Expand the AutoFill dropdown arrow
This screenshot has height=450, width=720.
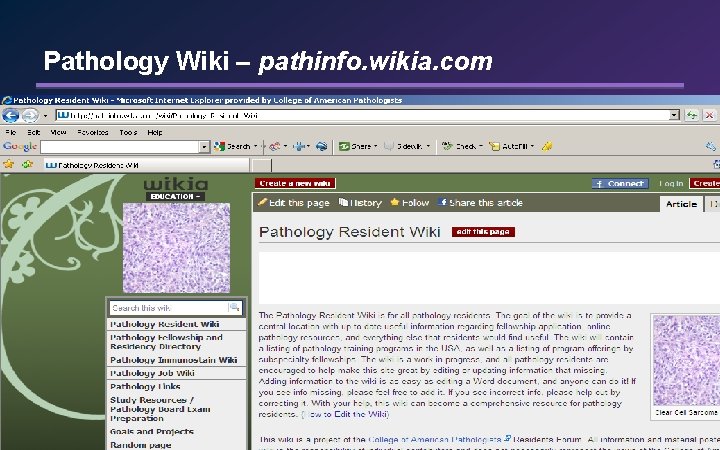coord(532,146)
